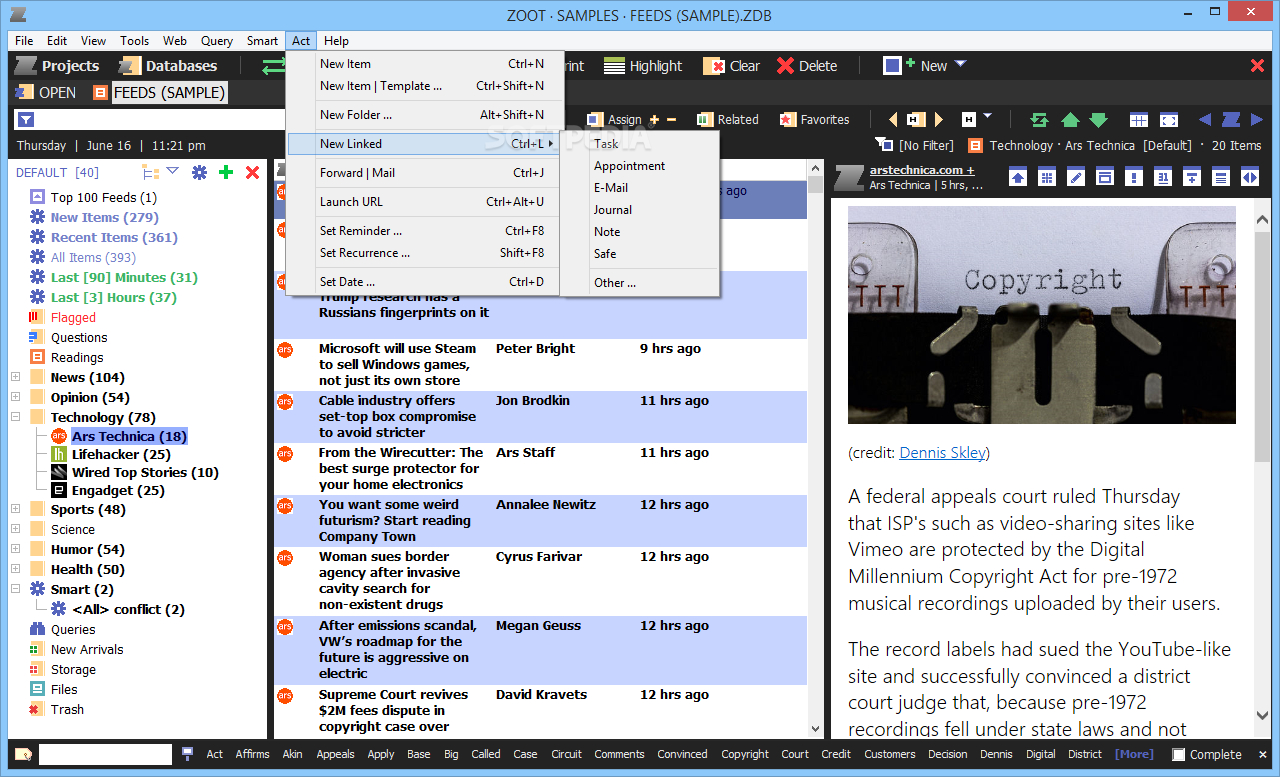Image resolution: width=1280 pixels, height=777 pixels.
Task: Click the Copyright typewriter image
Action: (x=1042, y=315)
